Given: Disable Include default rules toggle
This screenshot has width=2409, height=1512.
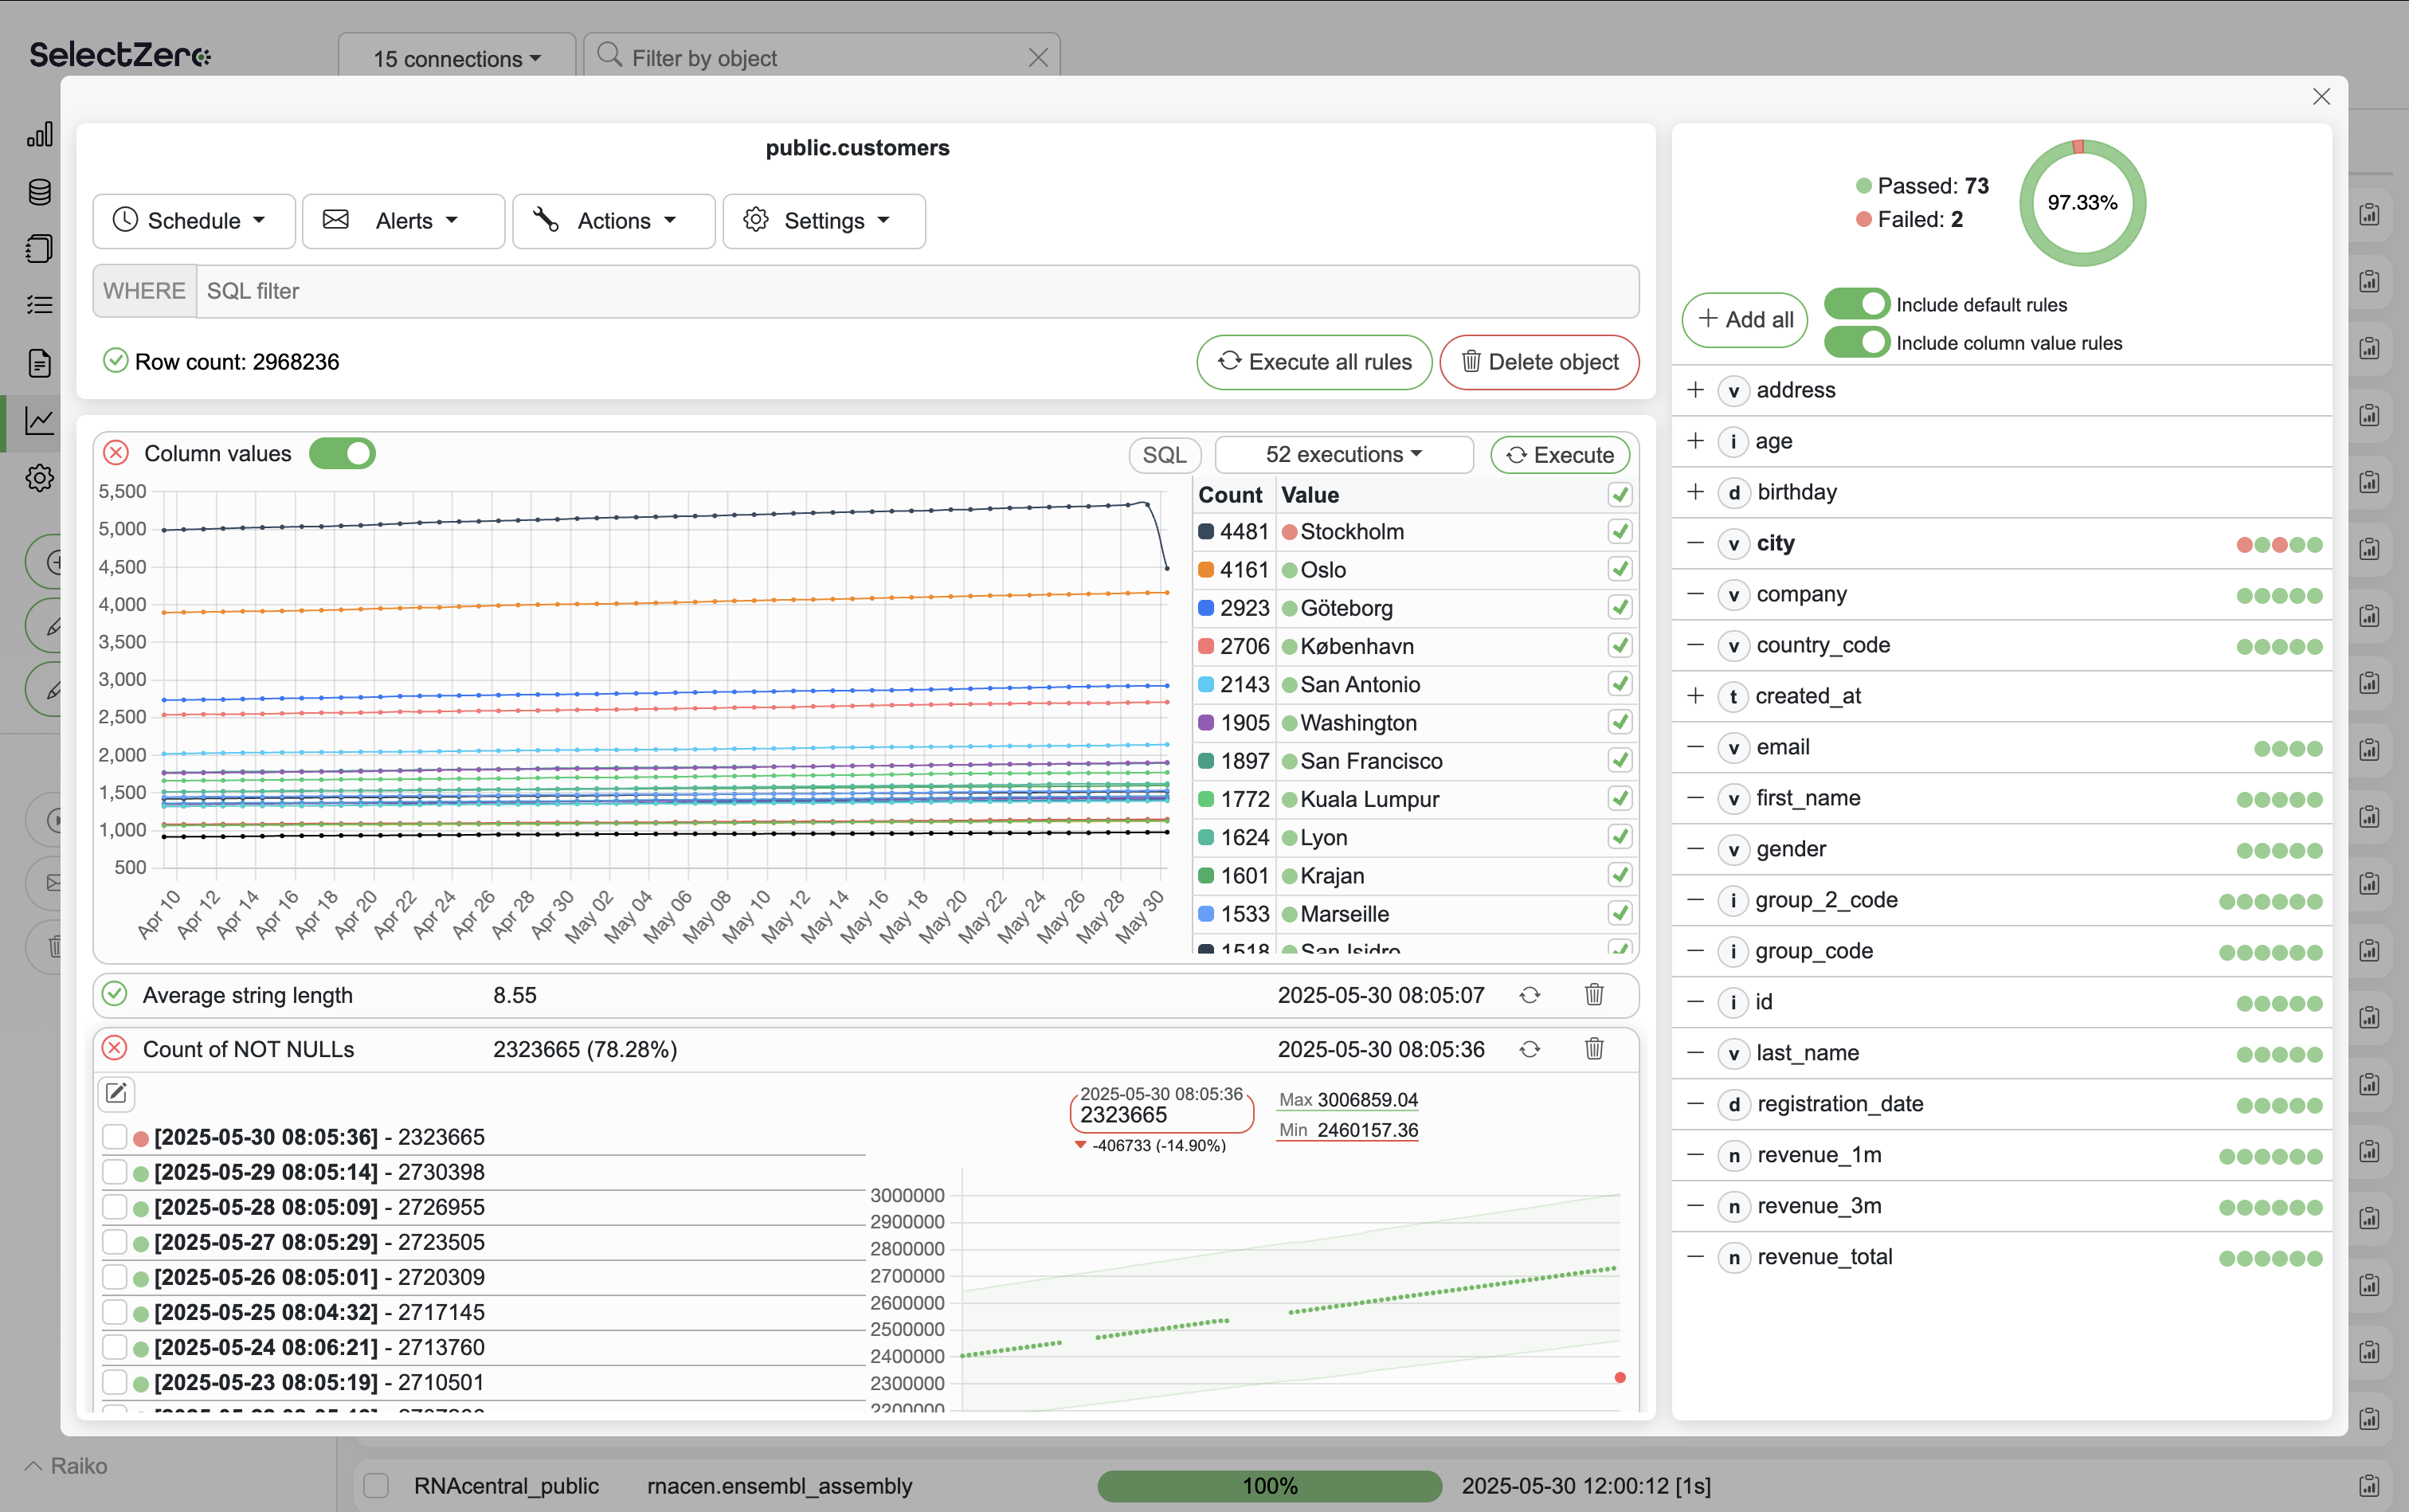Looking at the screenshot, I should (x=1856, y=304).
